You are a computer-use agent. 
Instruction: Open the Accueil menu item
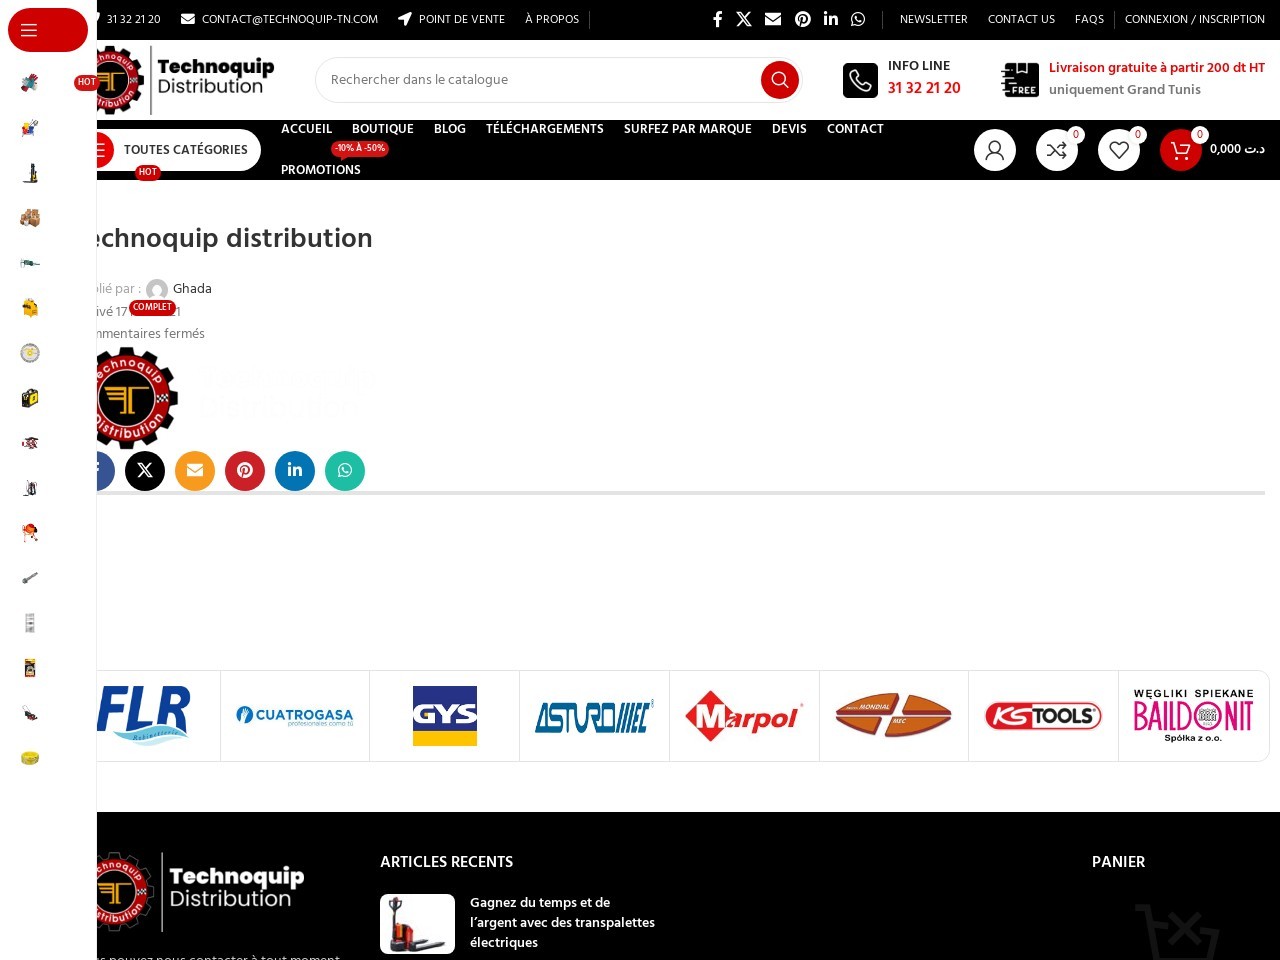(x=306, y=129)
